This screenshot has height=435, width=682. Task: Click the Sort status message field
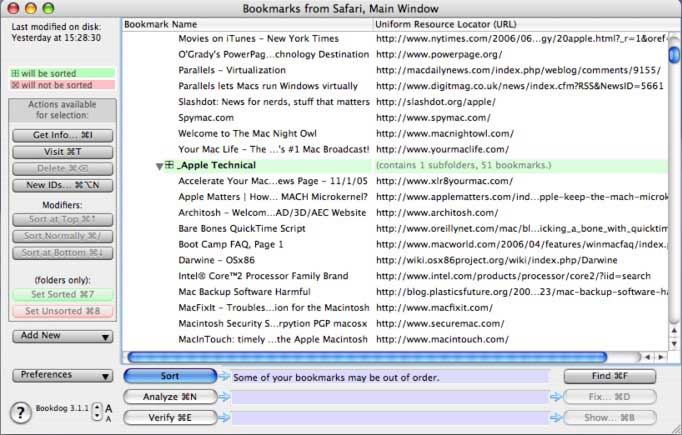point(390,377)
